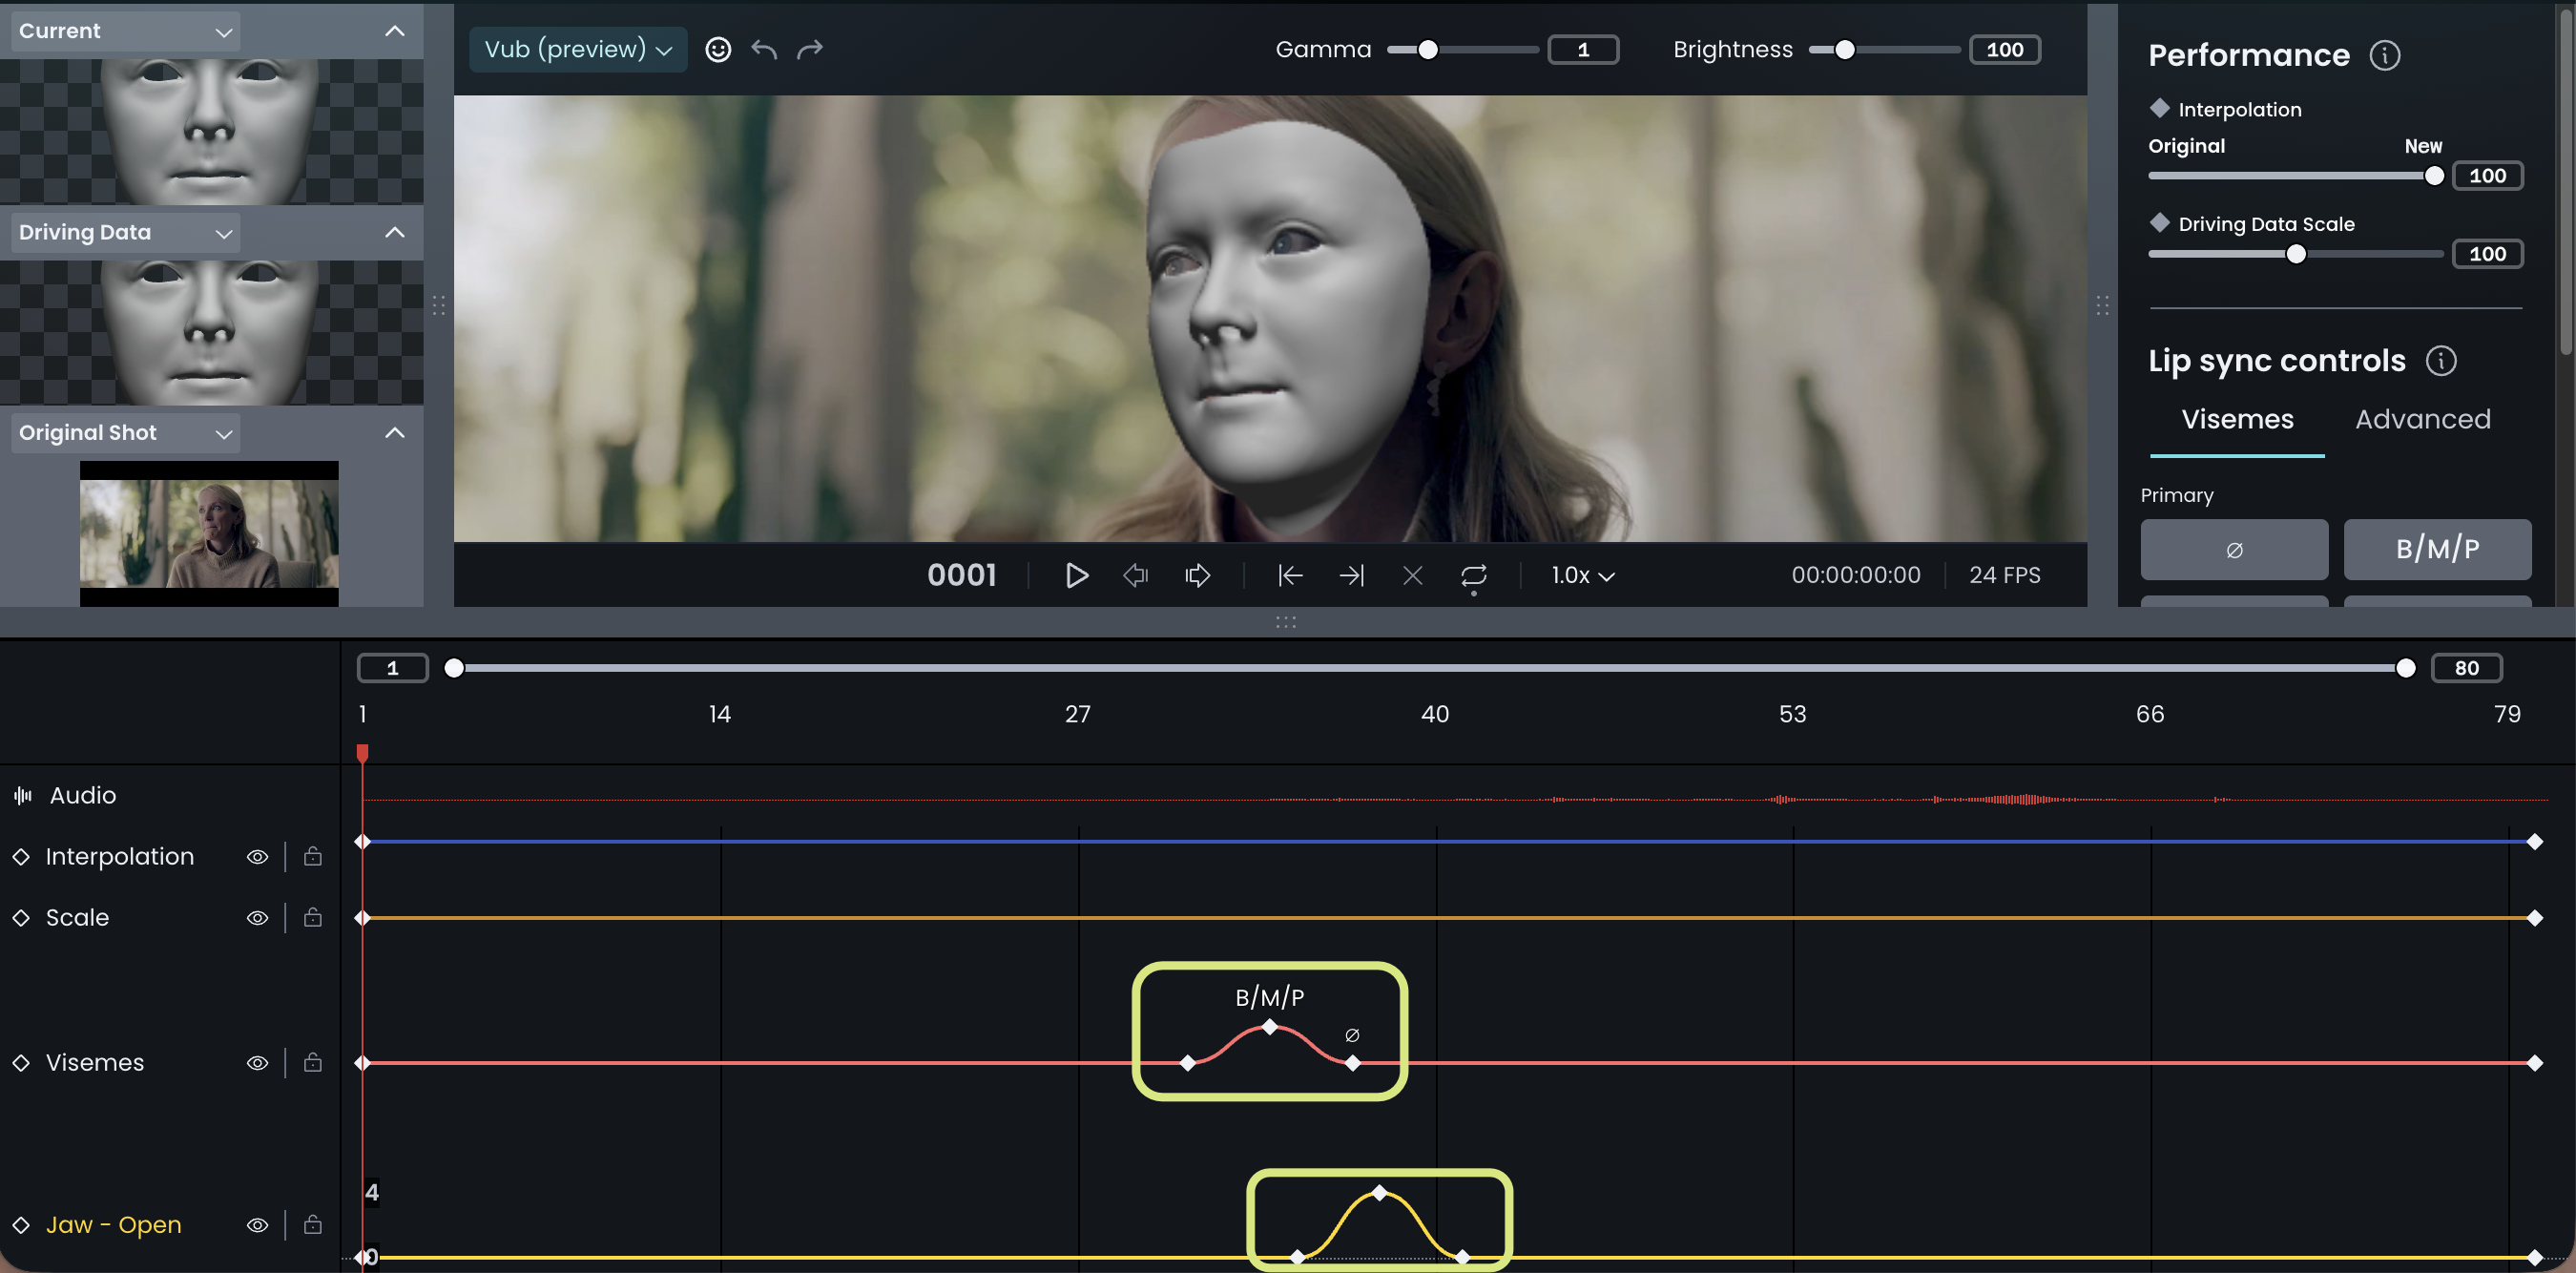Select the empty-set (∅) primary viseme button
The image size is (2576, 1273).
click(x=2234, y=549)
